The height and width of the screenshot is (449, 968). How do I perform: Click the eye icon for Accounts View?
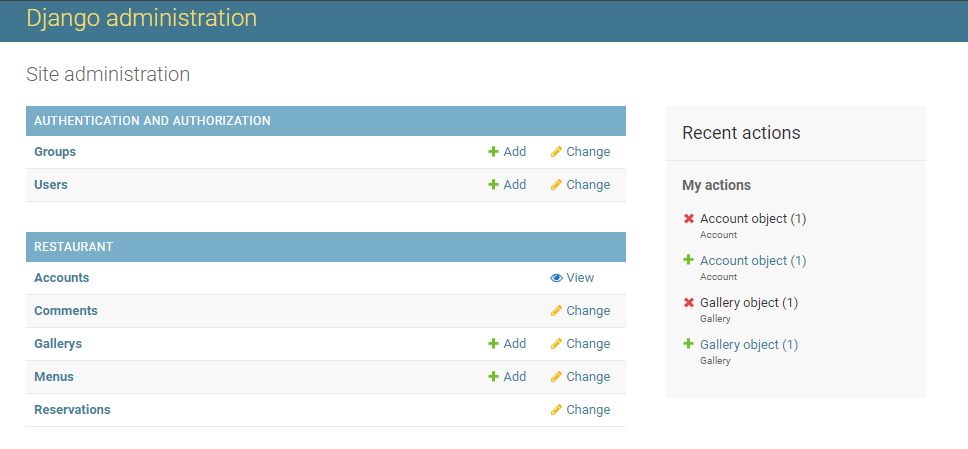coord(556,278)
